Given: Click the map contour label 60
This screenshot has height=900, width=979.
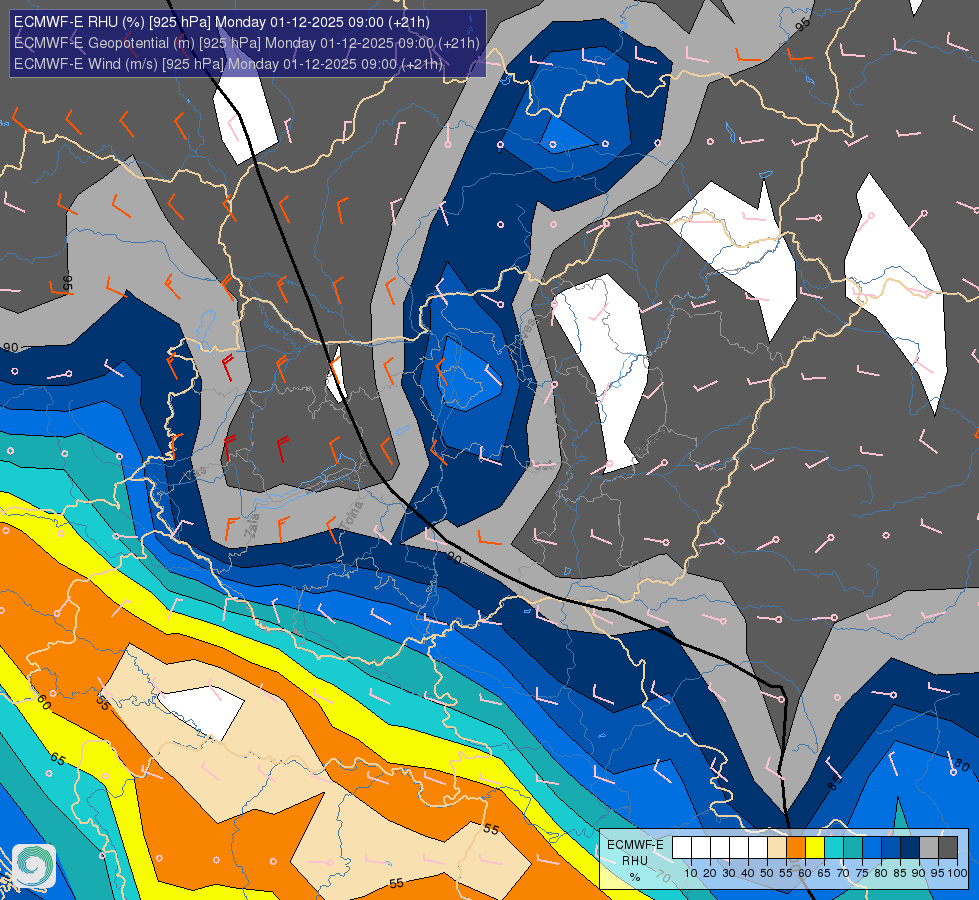Looking at the screenshot, I should (44, 702).
